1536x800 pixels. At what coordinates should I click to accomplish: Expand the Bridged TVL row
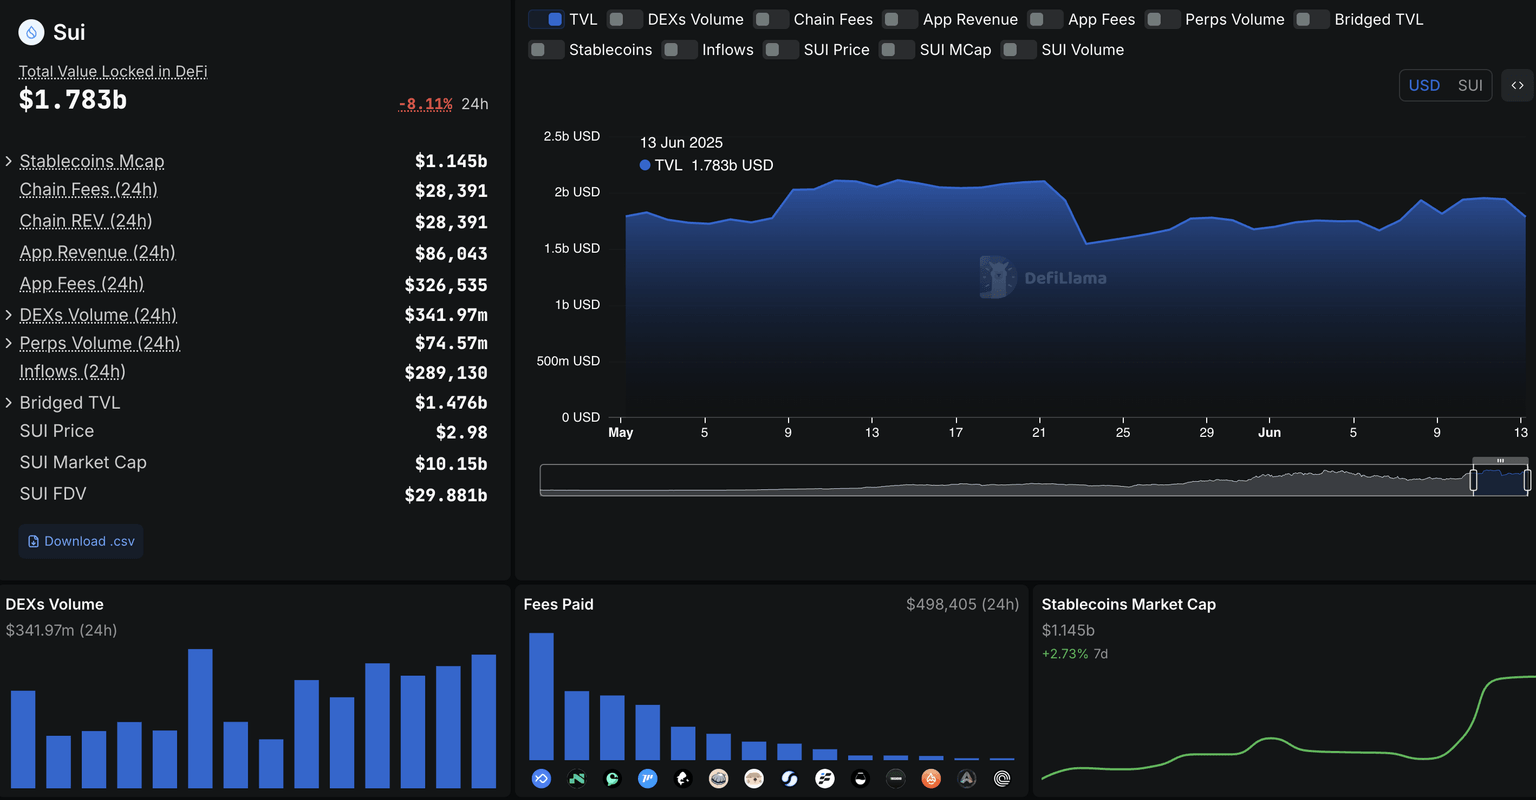tap(9, 403)
